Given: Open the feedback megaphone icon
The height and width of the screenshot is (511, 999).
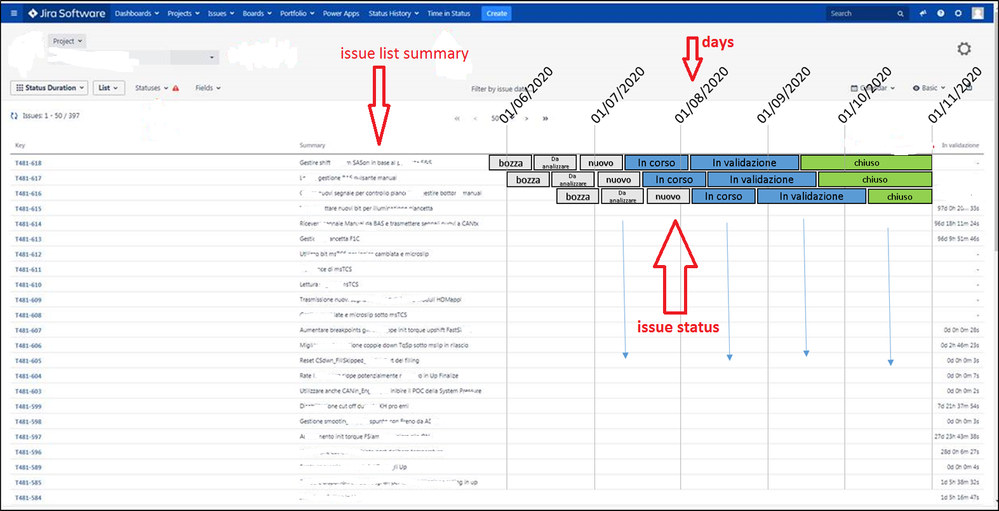Looking at the screenshot, I should [923, 13].
